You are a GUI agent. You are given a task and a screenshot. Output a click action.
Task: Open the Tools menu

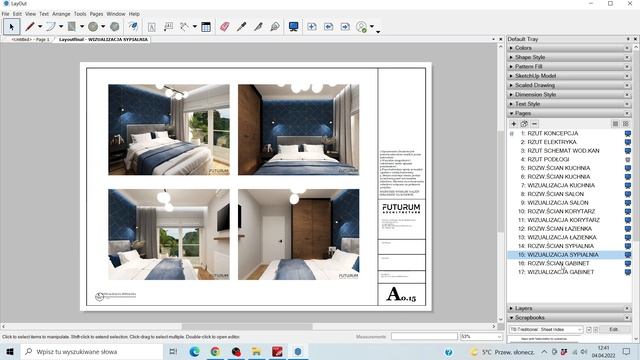[x=80, y=14]
